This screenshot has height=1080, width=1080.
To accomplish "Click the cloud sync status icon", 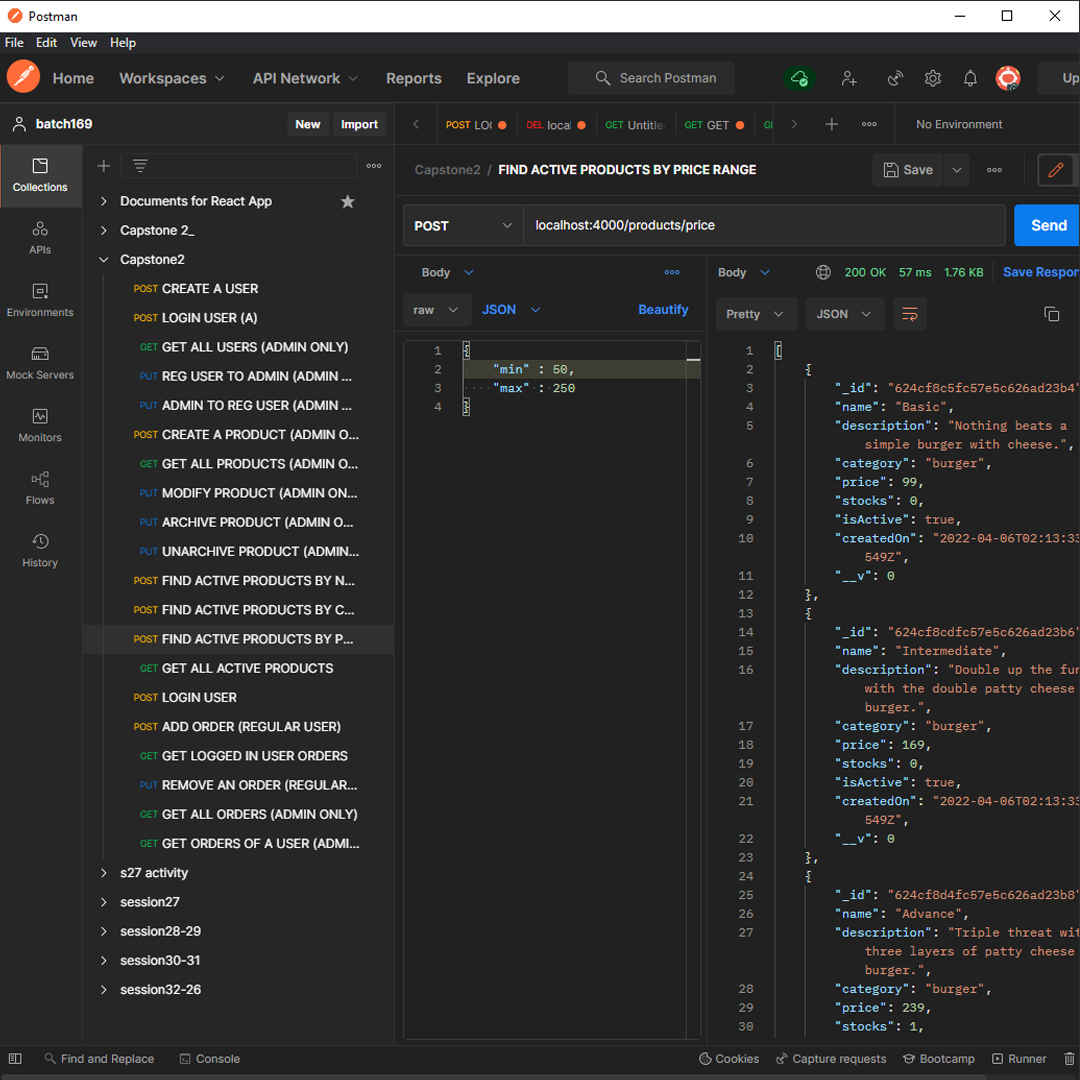I will (799, 79).
